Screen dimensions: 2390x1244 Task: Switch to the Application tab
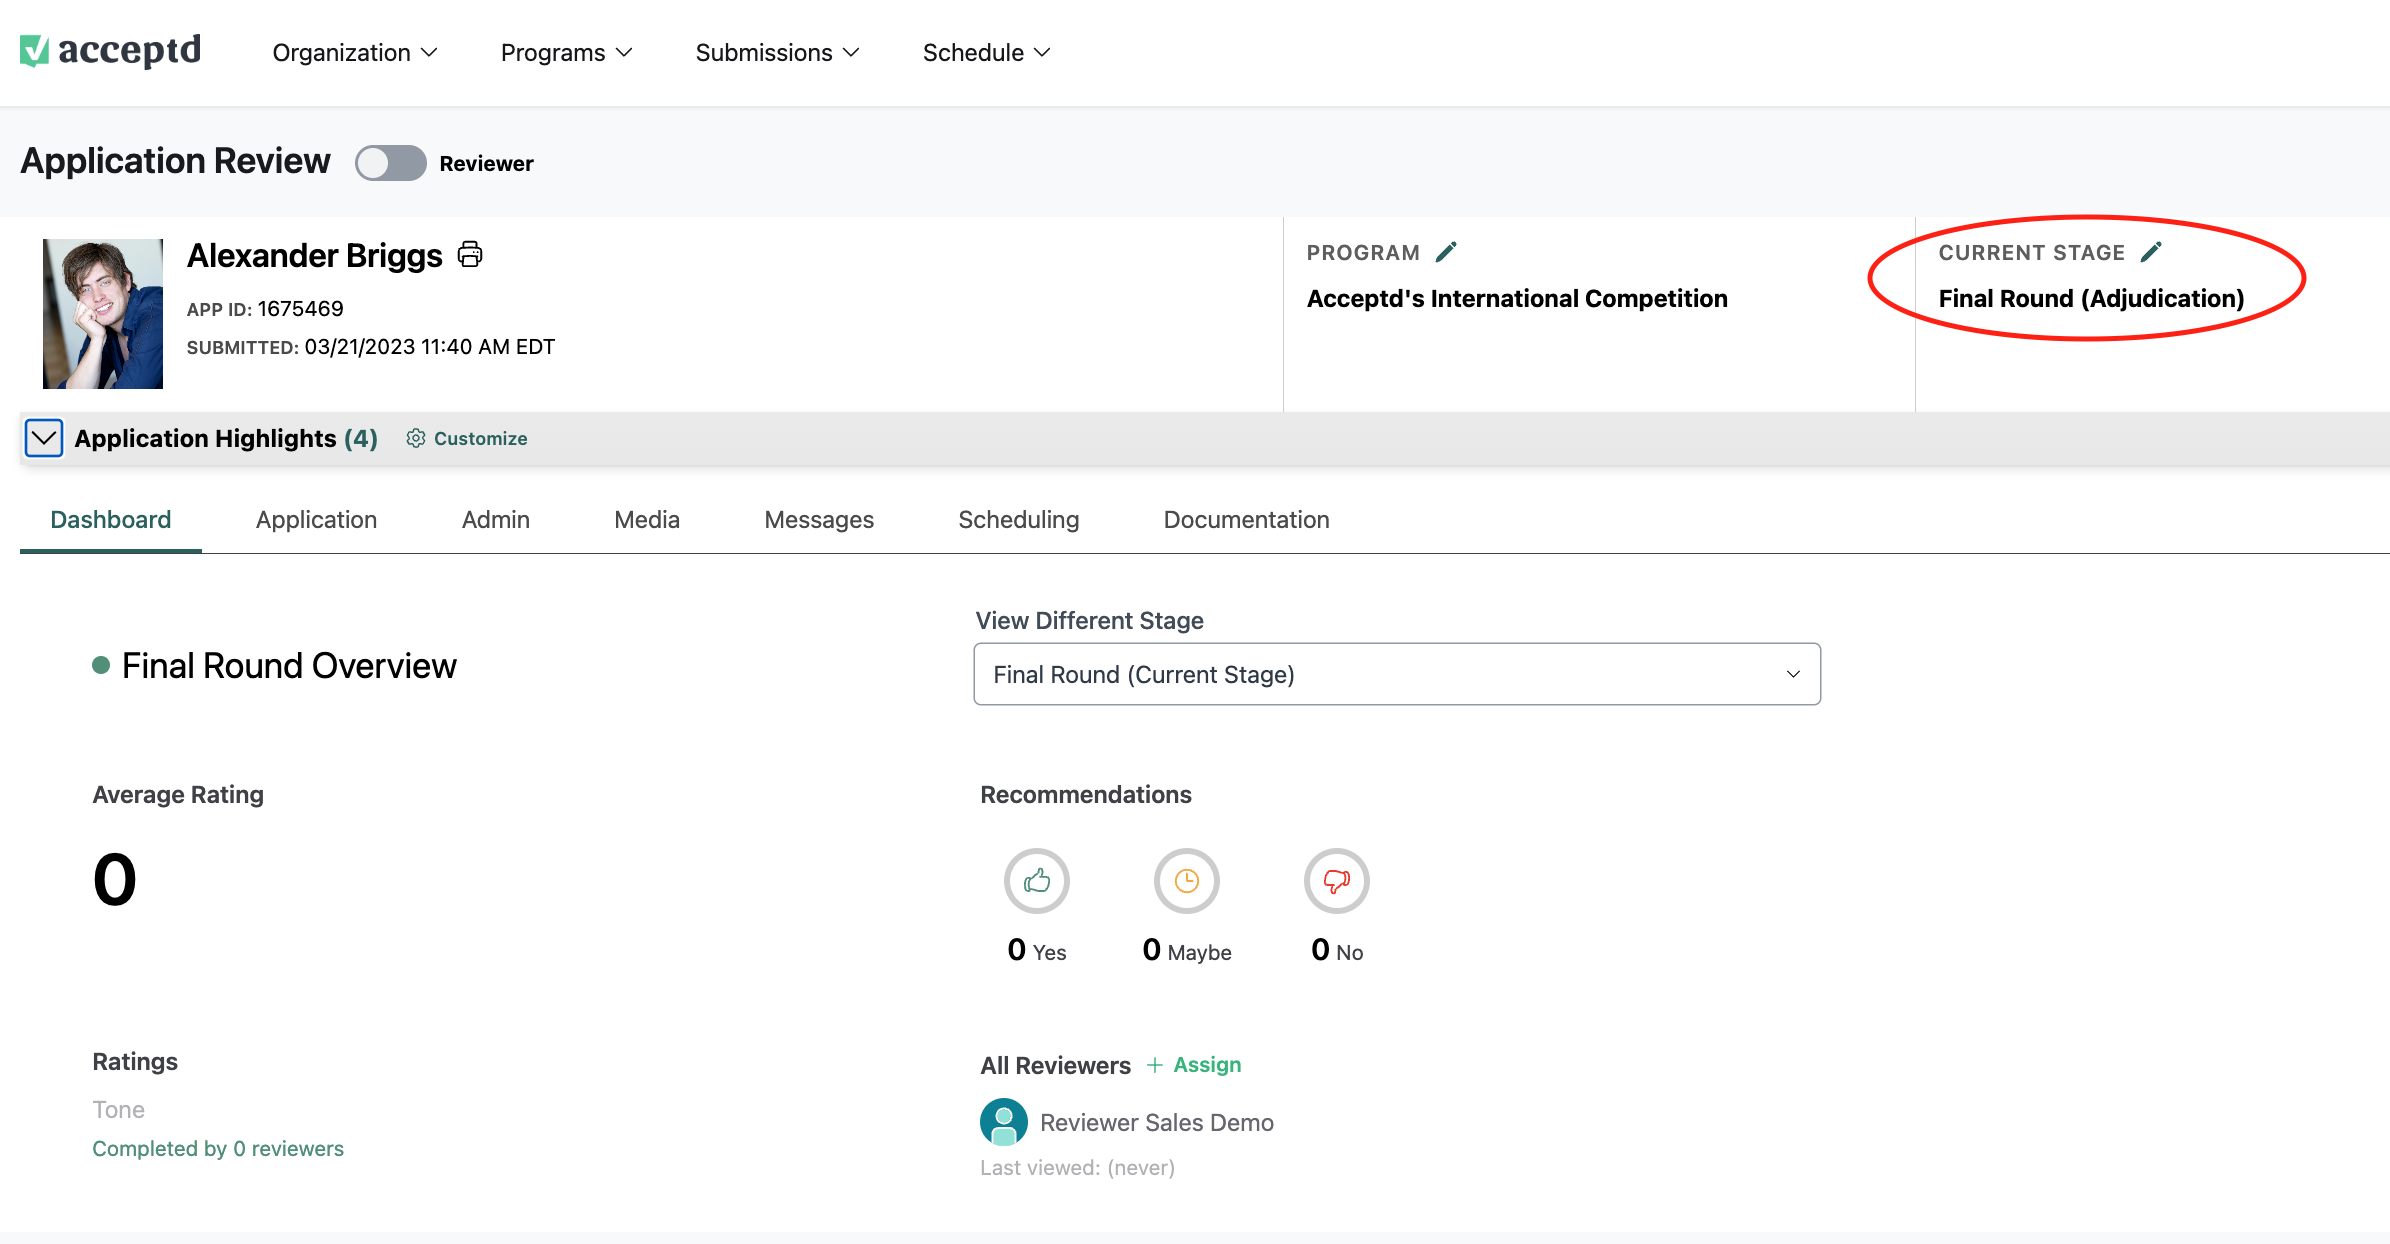(316, 520)
